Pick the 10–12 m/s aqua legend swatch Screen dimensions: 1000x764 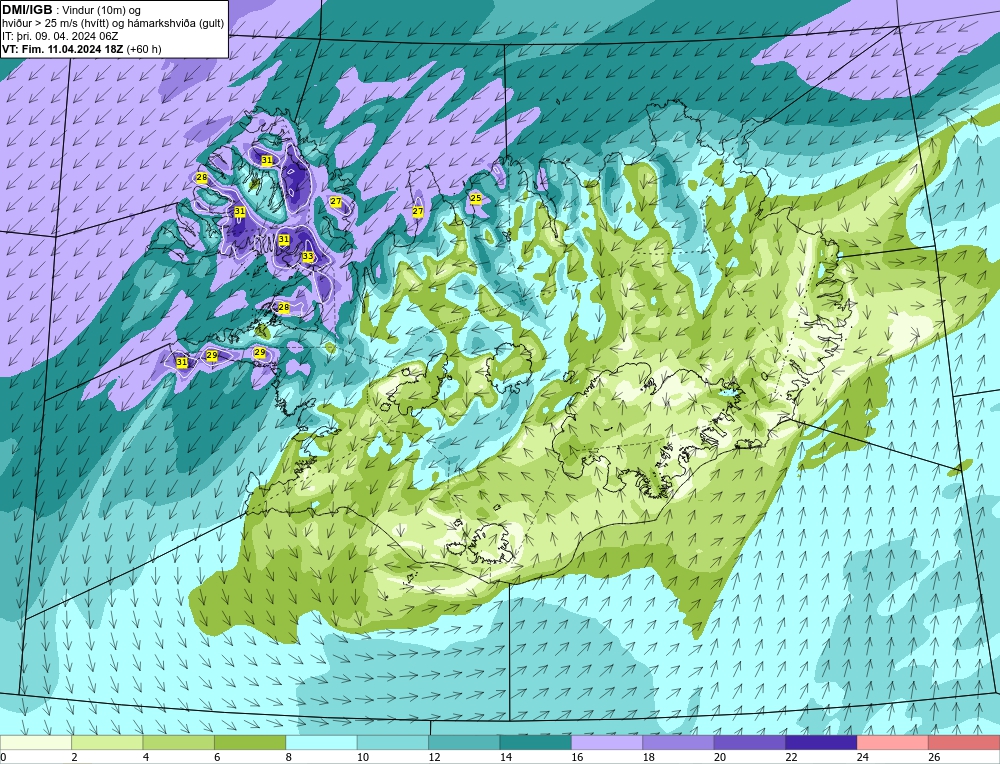393,742
